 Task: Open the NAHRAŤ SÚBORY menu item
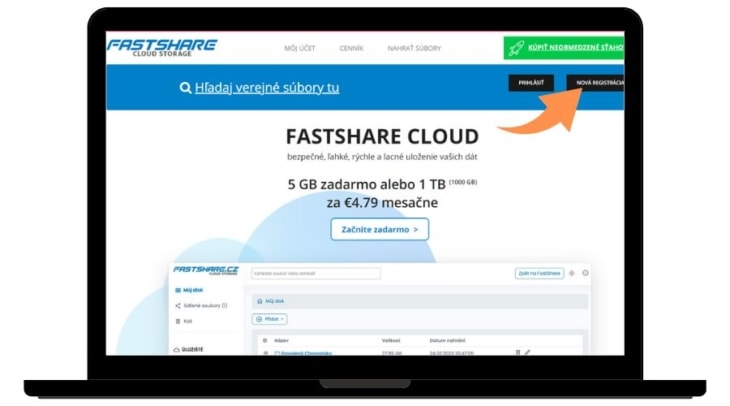click(414, 48)
